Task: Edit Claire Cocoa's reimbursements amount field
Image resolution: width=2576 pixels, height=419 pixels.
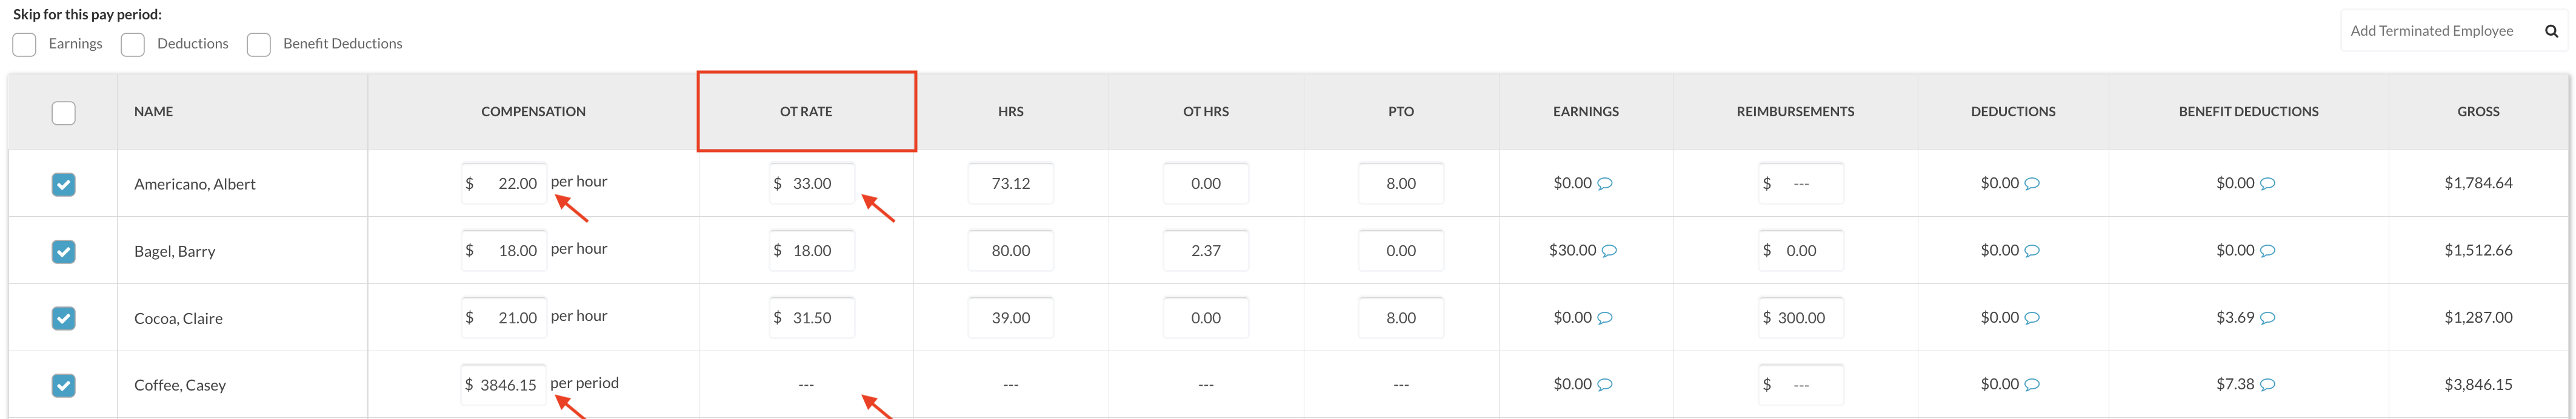Action: 1801,318
